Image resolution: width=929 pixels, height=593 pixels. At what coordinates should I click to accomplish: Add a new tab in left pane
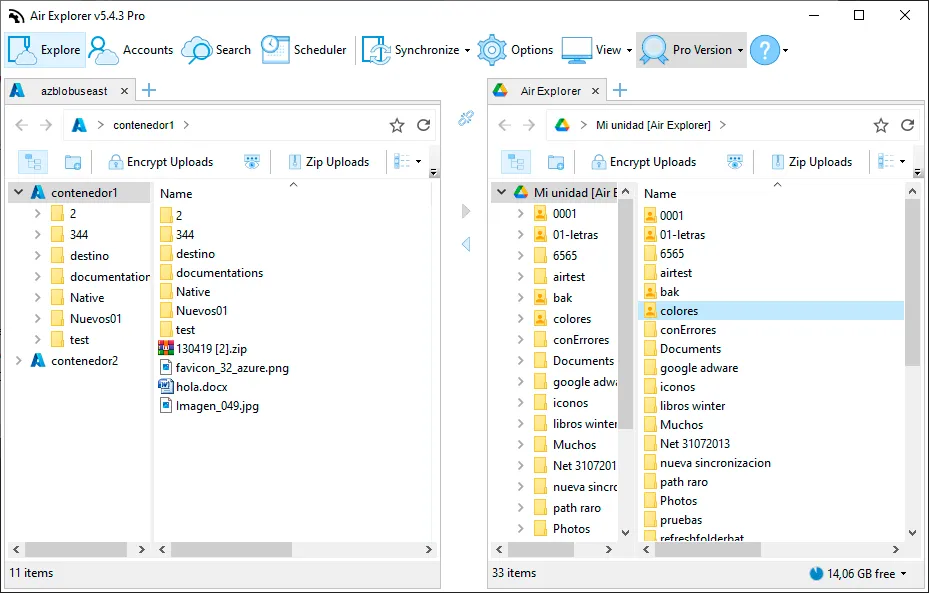point(149,90)
